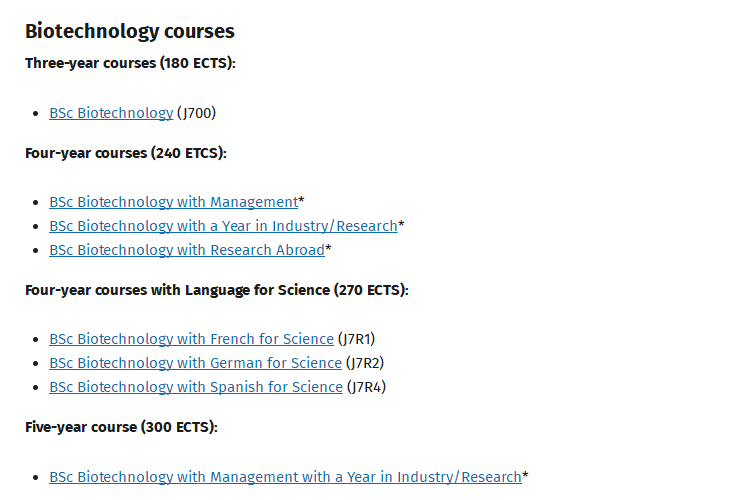
Task: Click the Four-year courses (240 ETCS) subheading
Action: pyautogui.click(x=126, y=153)
